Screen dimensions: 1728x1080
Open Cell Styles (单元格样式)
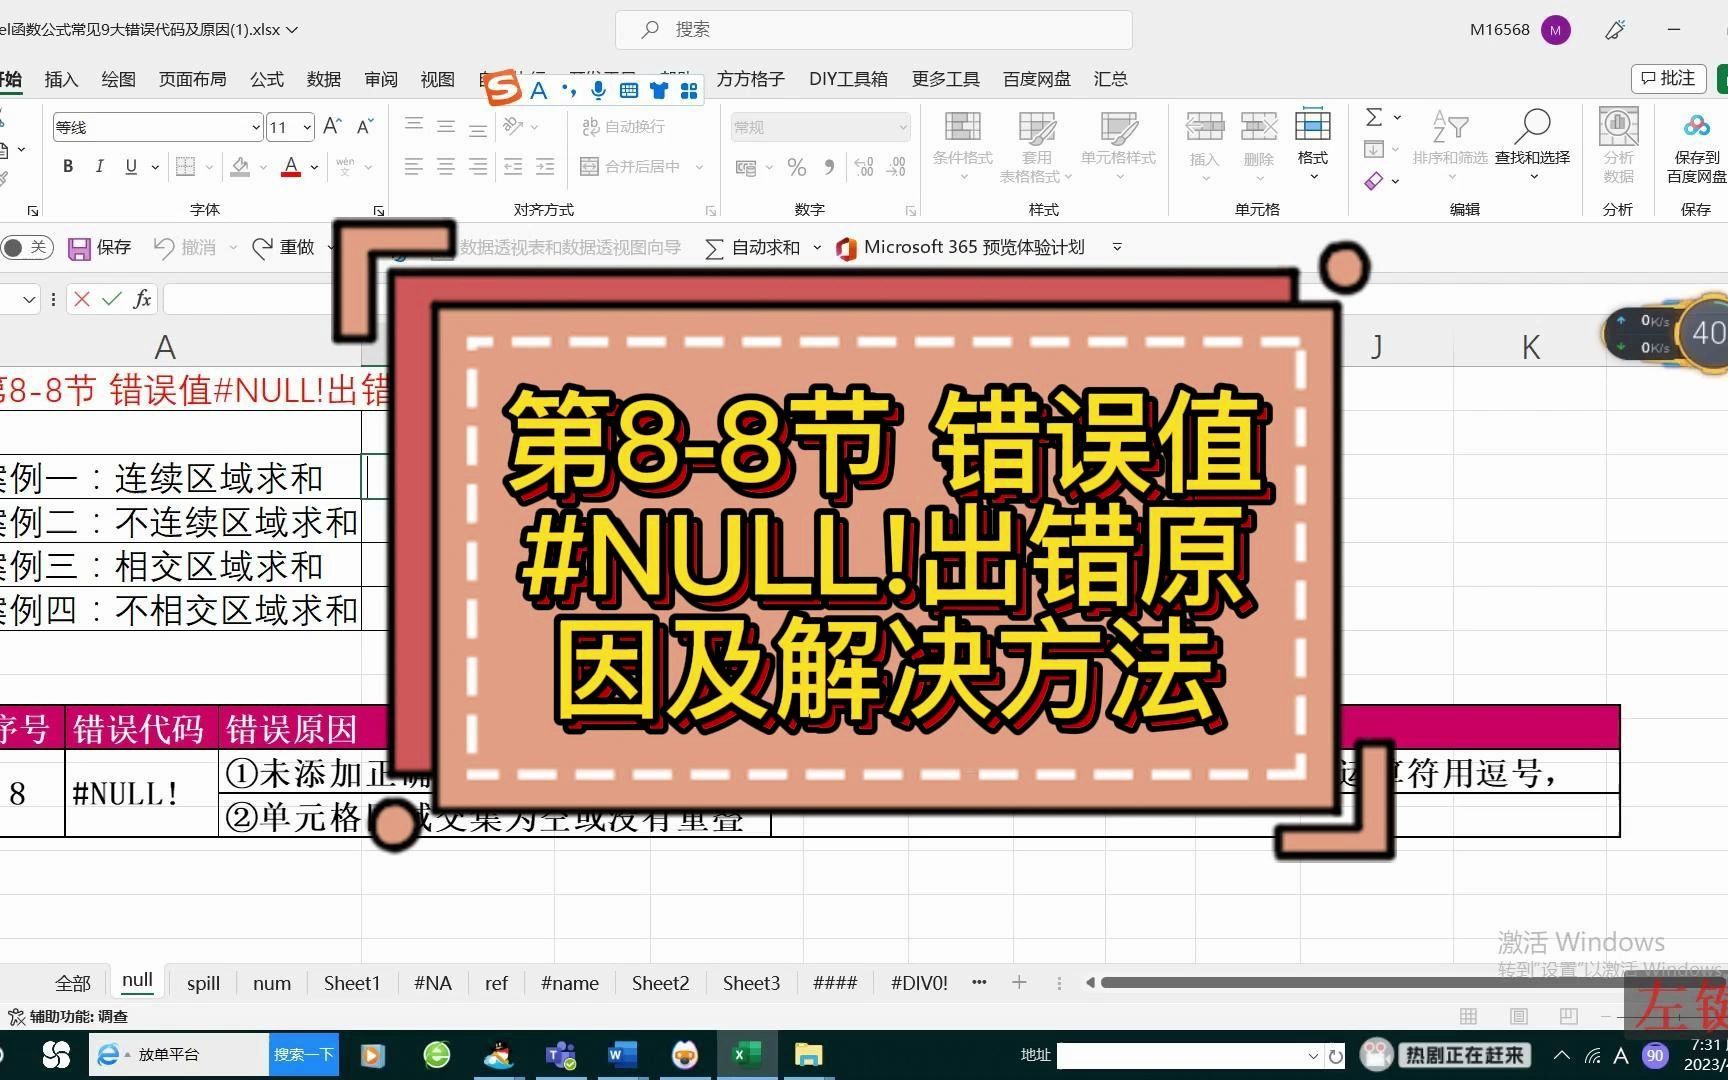pyautogui.click(x=1118, y=147)
